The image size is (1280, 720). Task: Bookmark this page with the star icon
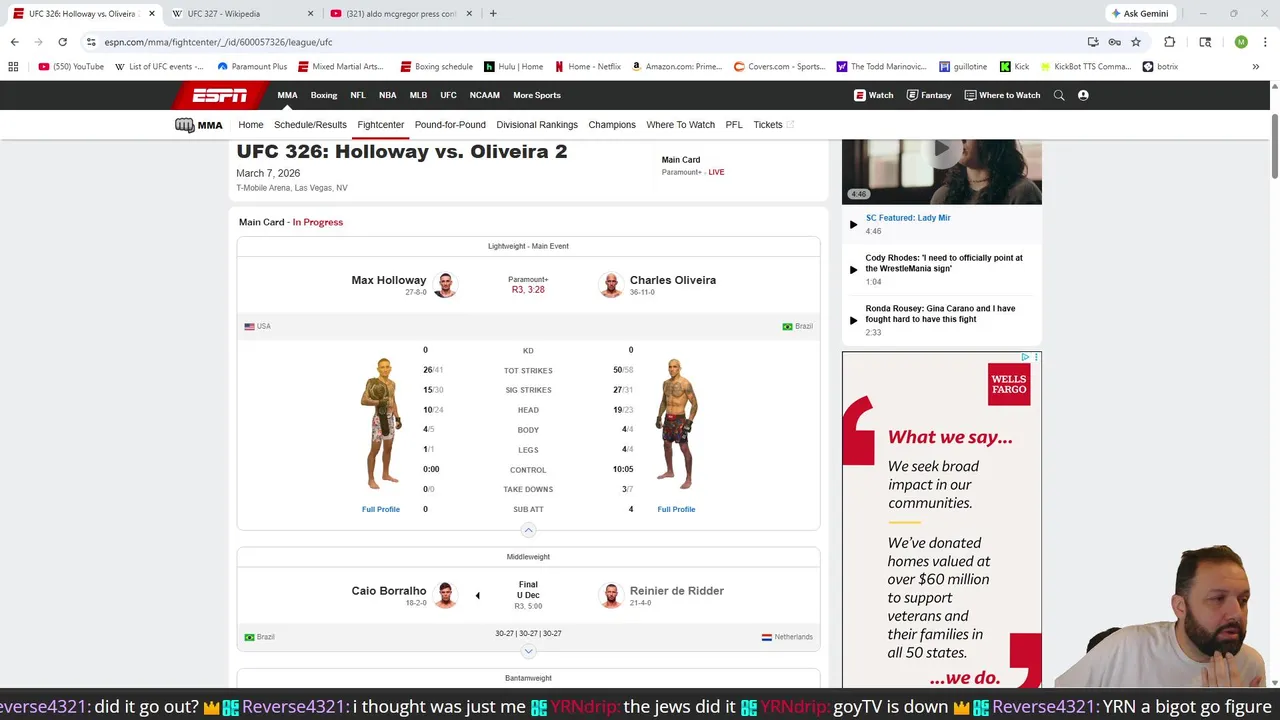click(1136, 42)
